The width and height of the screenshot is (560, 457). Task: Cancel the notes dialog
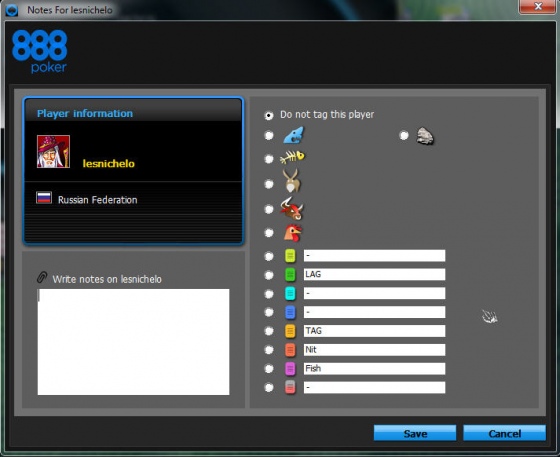pyautogui.click(x=504, y=433)
